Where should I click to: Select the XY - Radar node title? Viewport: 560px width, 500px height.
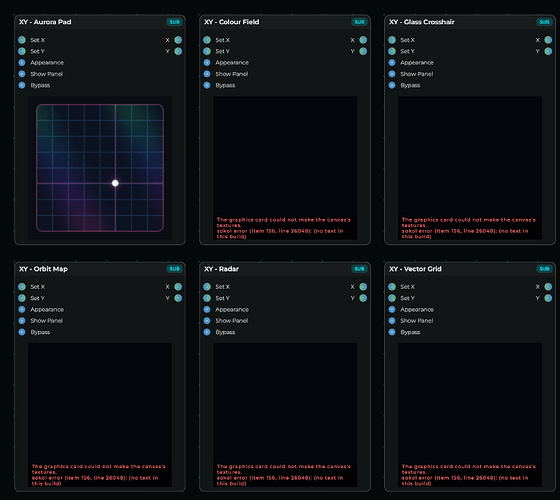pos(221,269)
